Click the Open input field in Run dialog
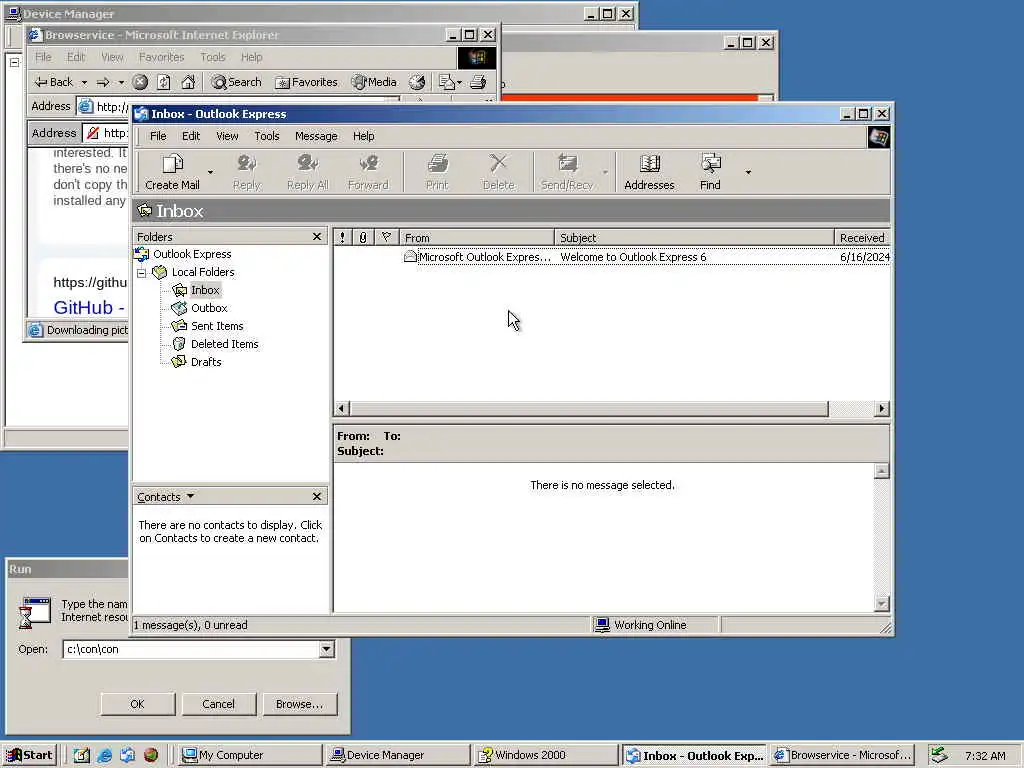 point(191,649)
